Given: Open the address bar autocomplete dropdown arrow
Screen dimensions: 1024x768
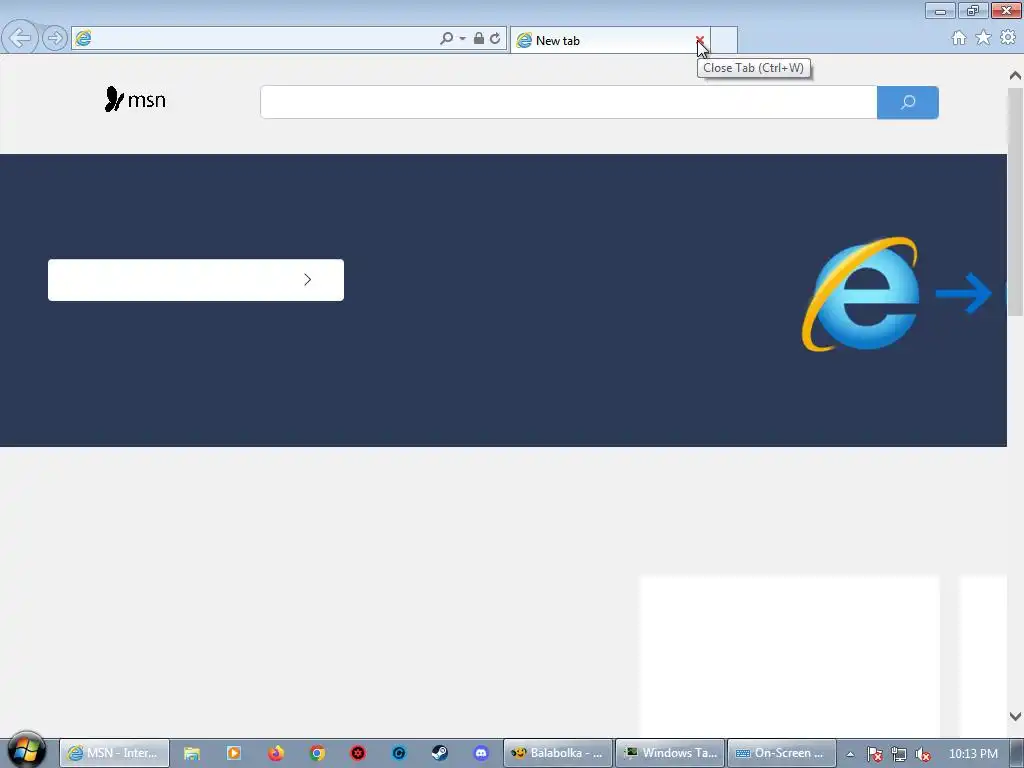Looking at the screenshot, I should tap(462, 39).
